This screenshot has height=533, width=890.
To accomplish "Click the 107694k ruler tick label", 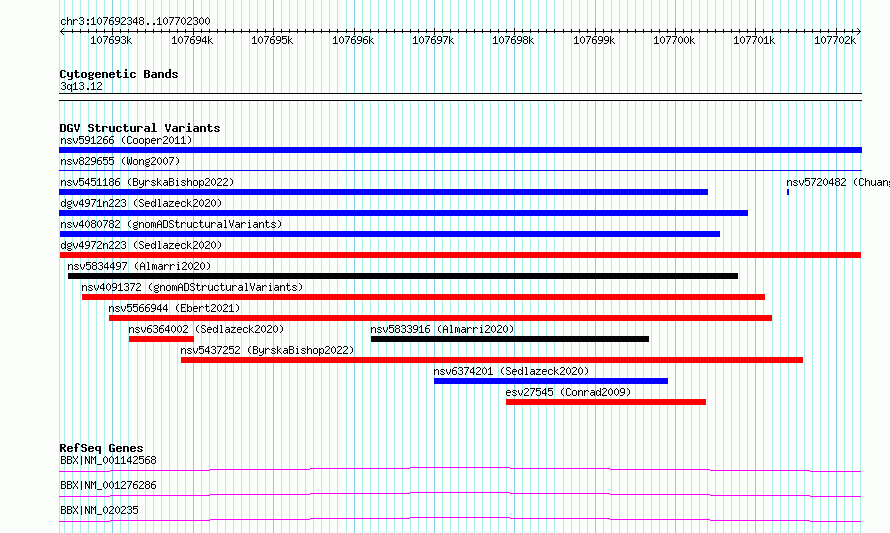I will coord(192,40).
